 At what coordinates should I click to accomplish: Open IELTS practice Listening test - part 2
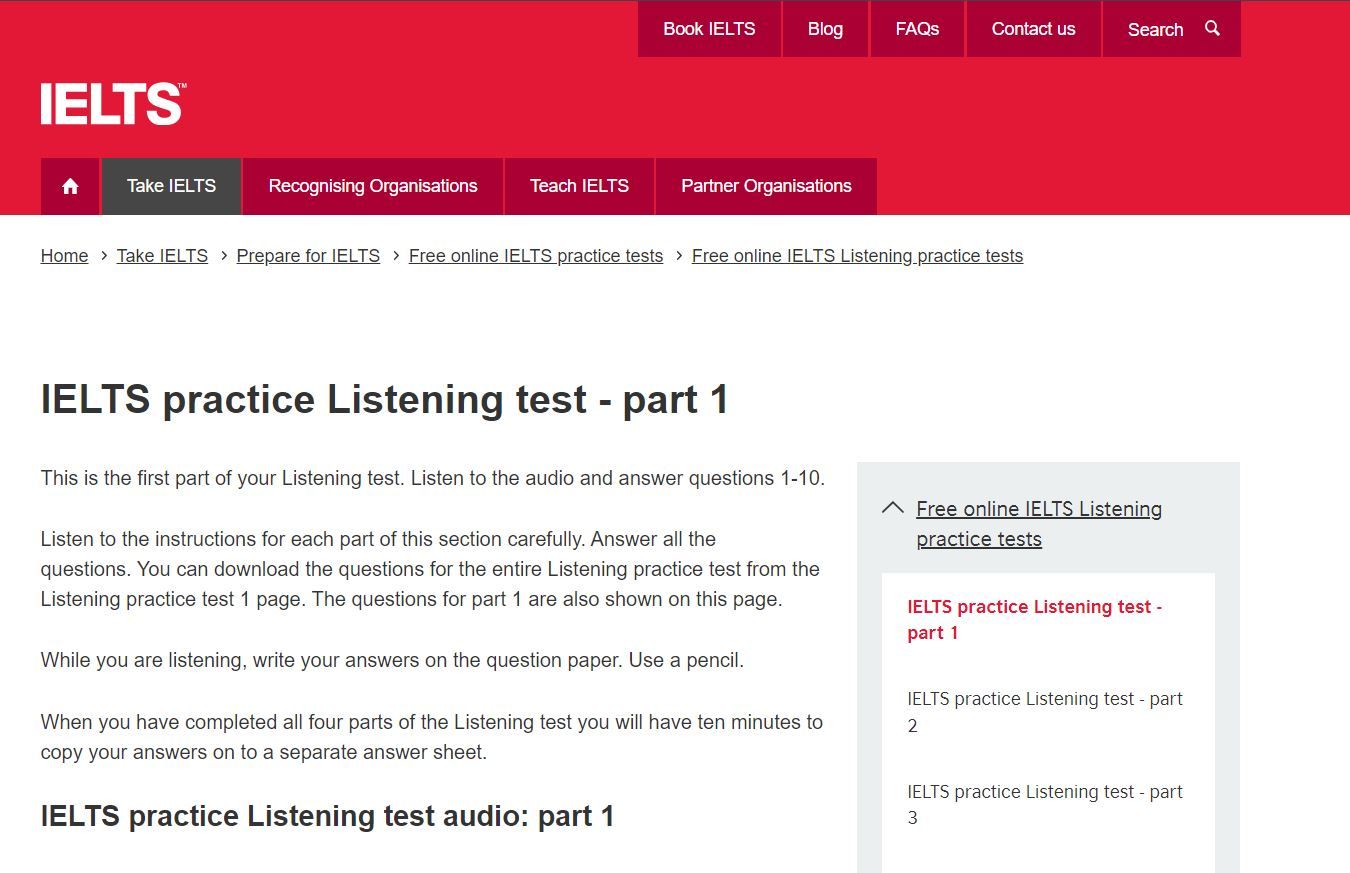point(1045,712)
